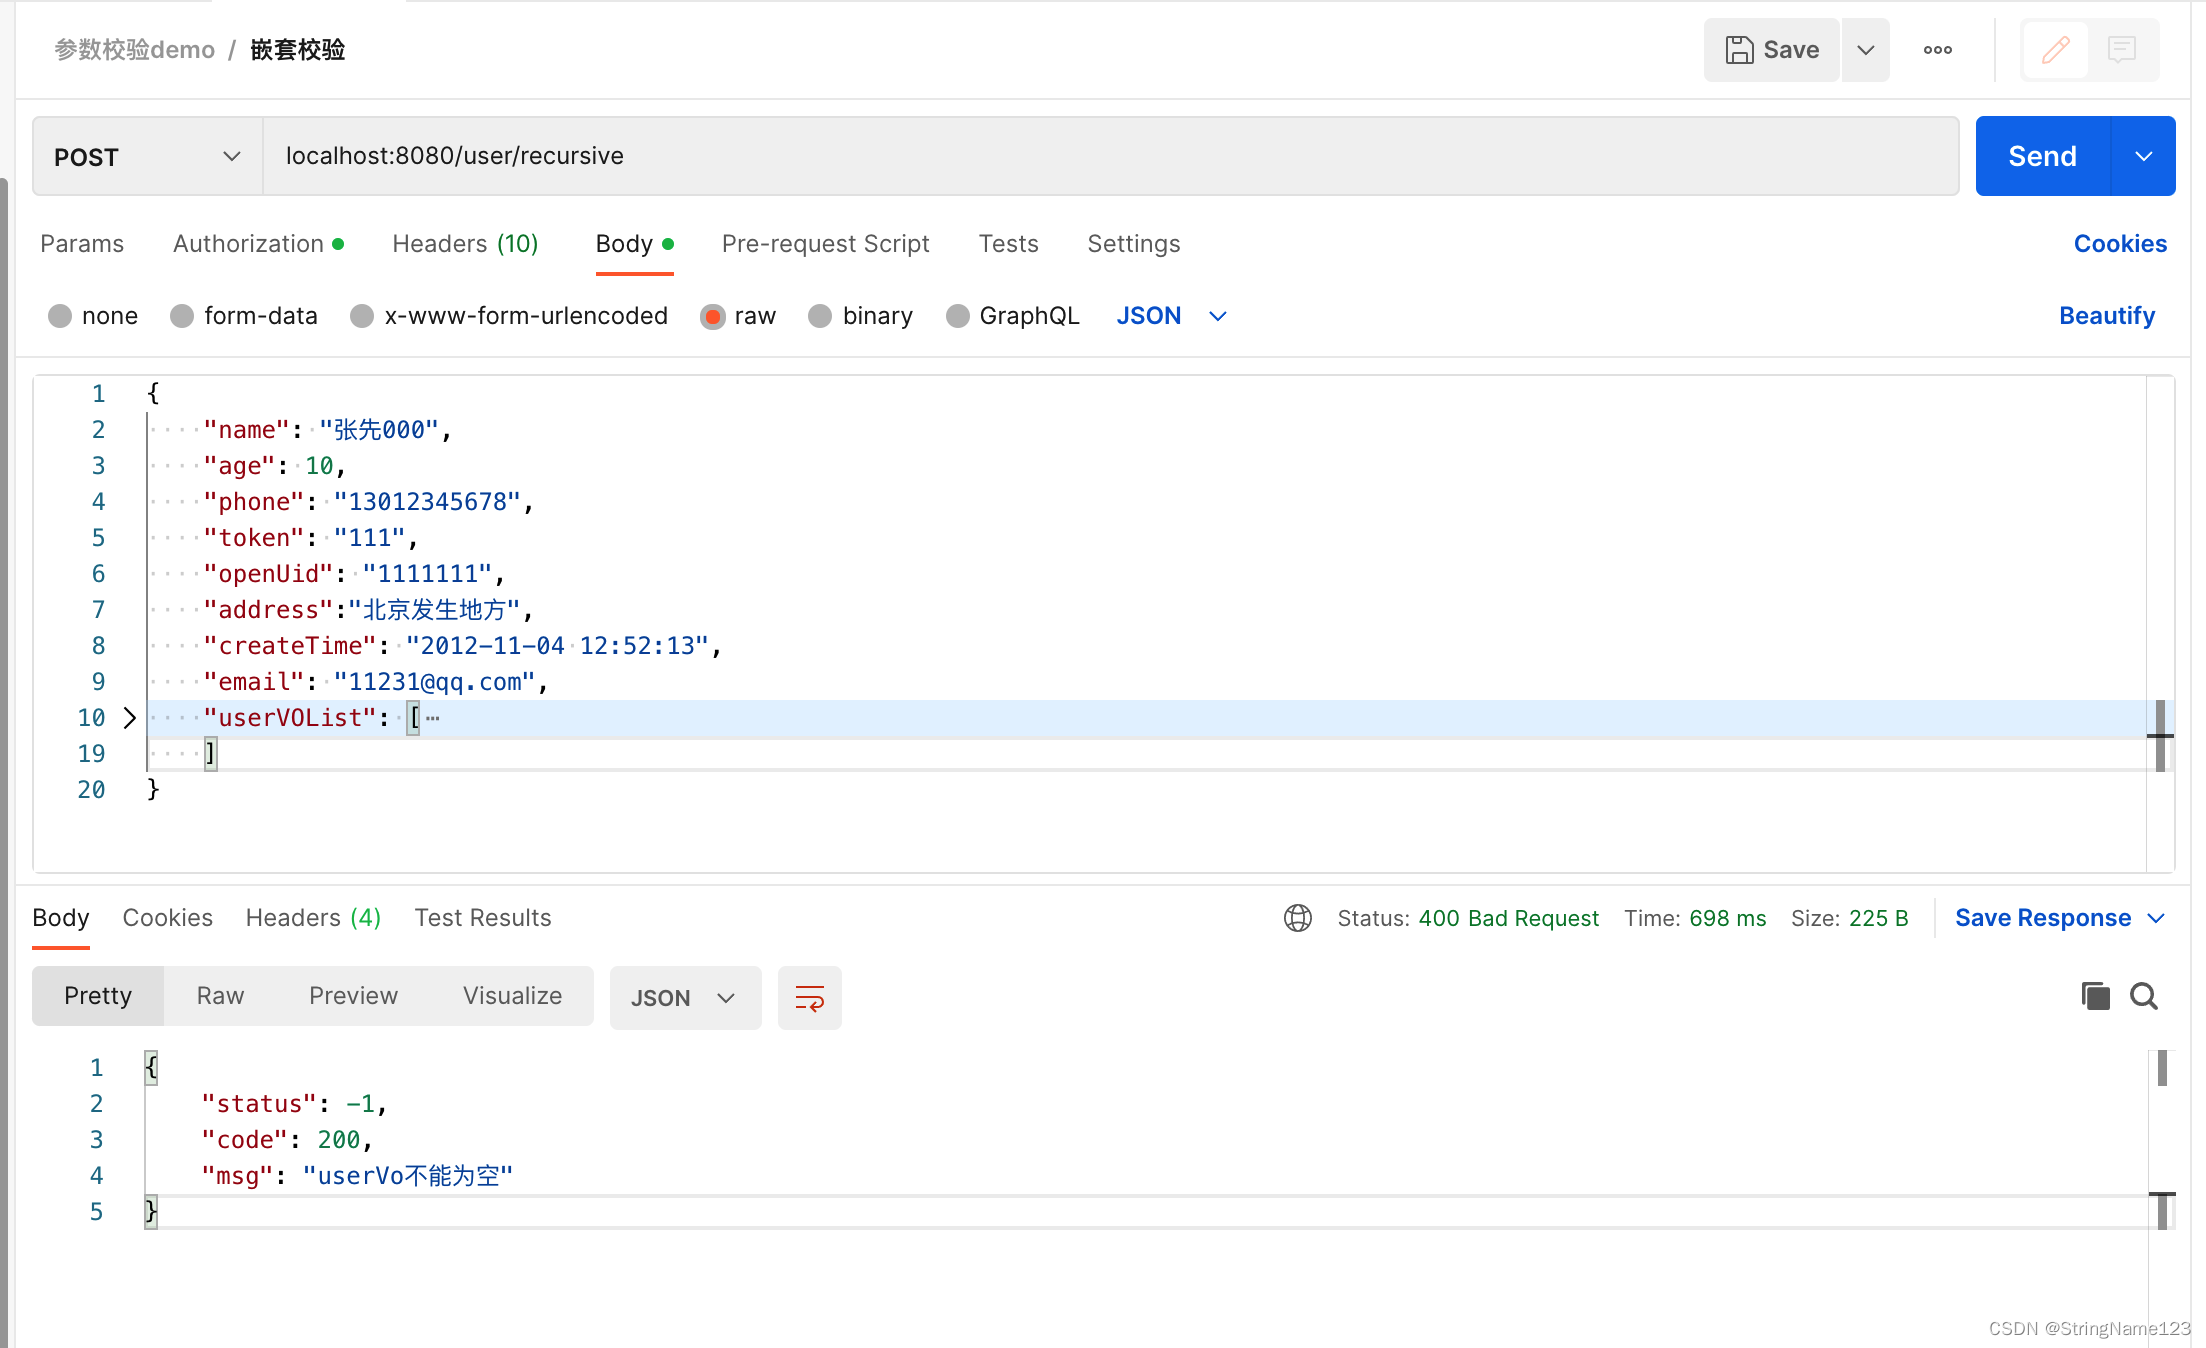Copy the response body using copy icon
Screen dimensions: 2206x1348
click(x=2096, y=995)
